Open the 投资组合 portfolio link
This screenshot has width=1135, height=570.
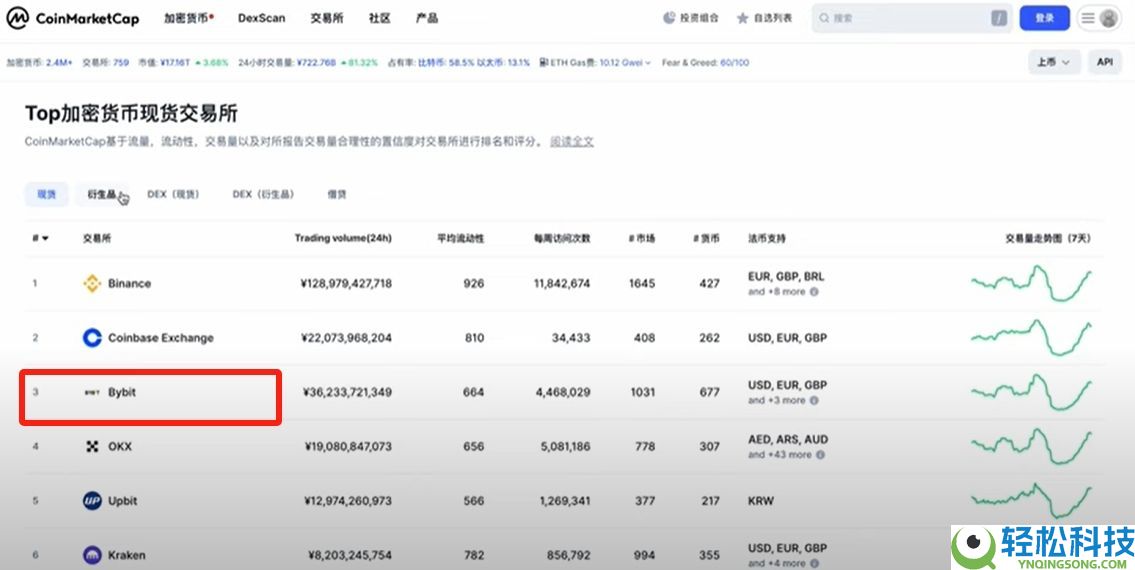[691, 18]
